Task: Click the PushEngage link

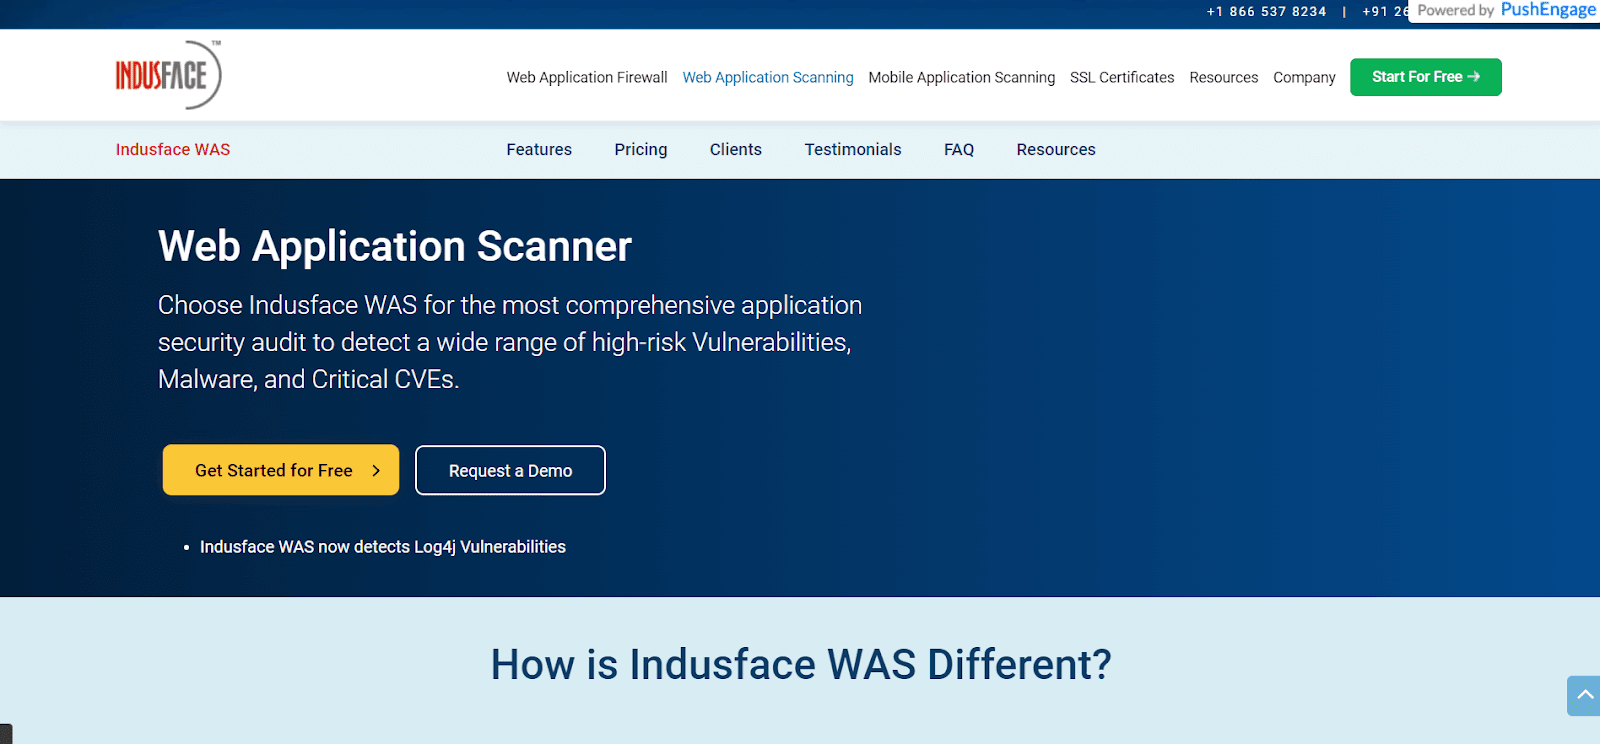Action: pyautogui.click(x=1548, y=10)
